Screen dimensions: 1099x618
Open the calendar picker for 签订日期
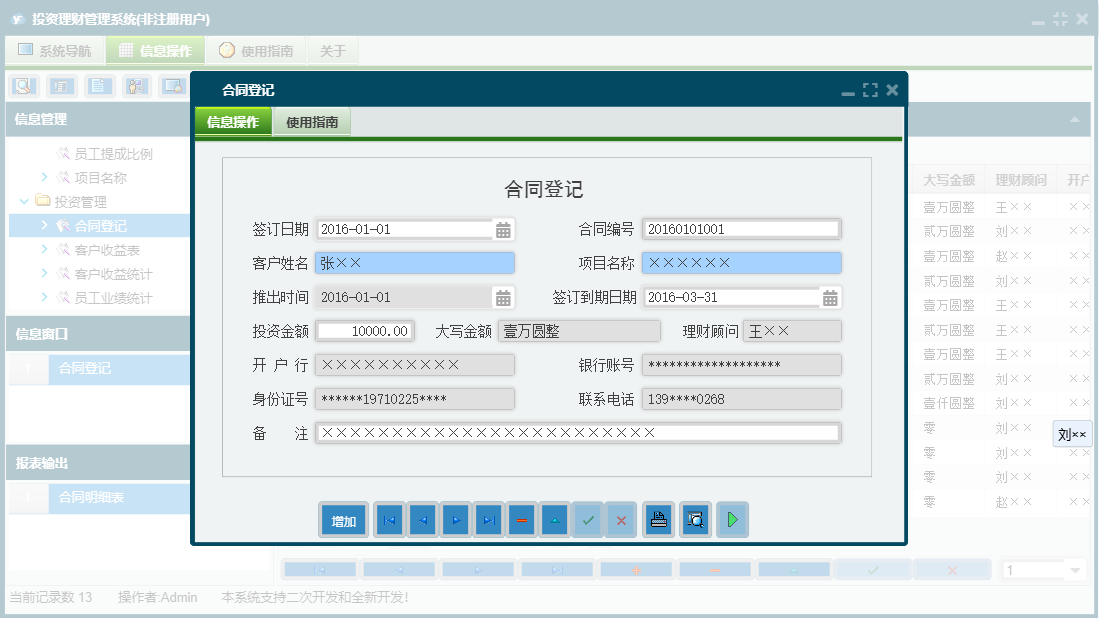503,229
